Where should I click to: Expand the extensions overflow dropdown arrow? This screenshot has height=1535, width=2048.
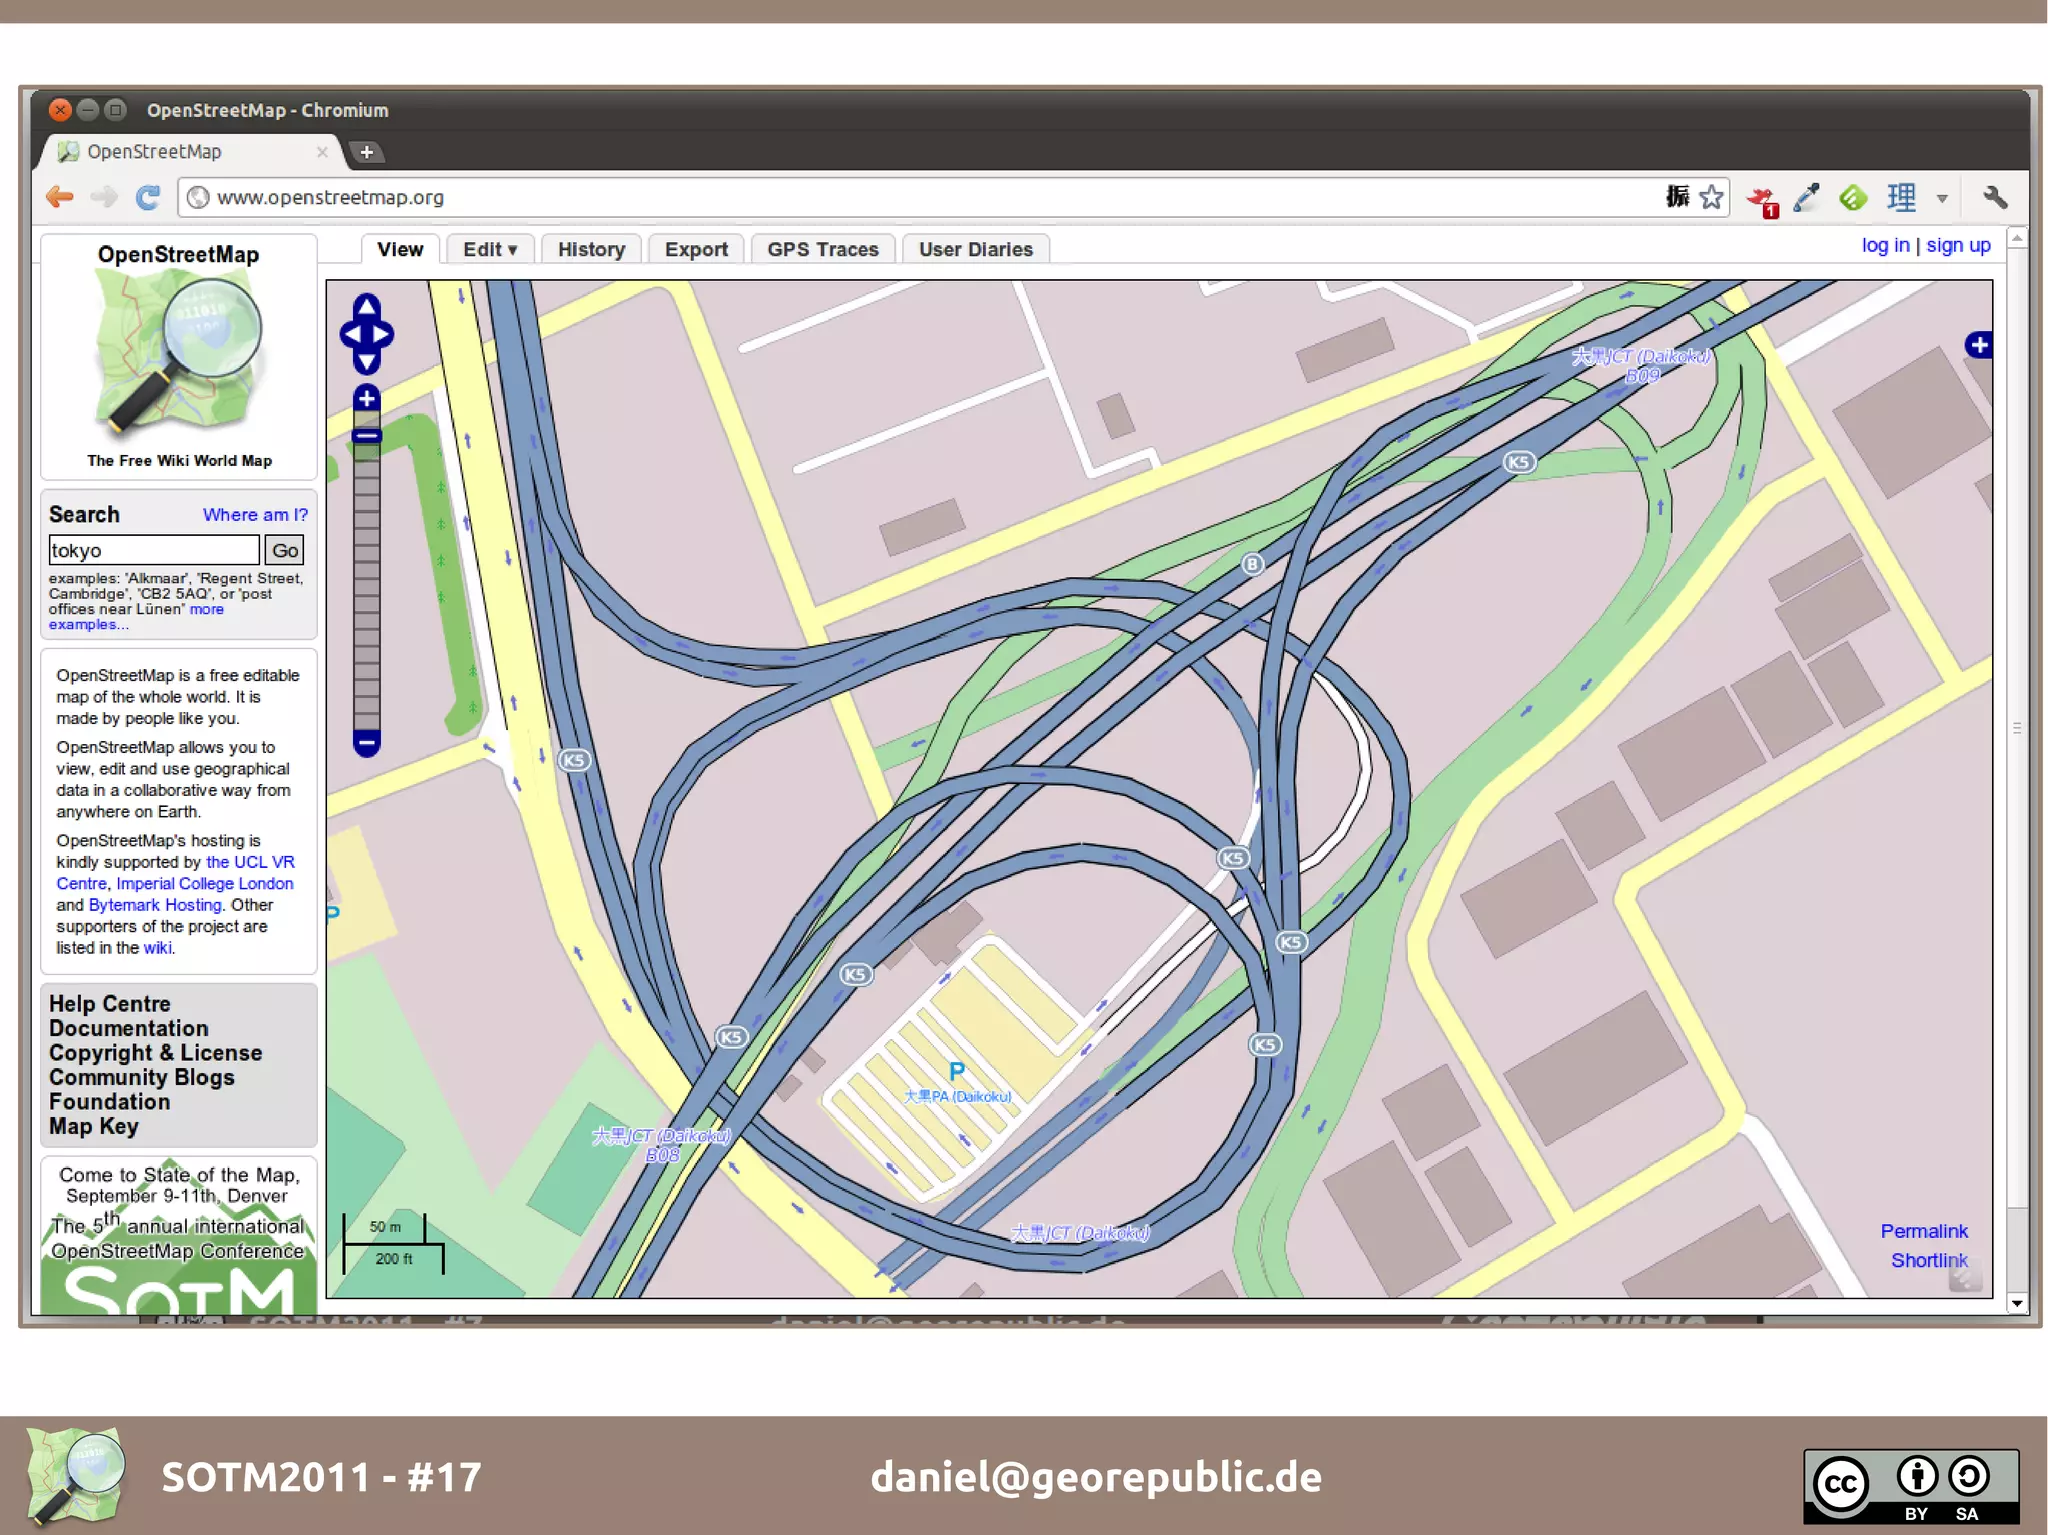pyautogui.click(x=1942, y=198)
